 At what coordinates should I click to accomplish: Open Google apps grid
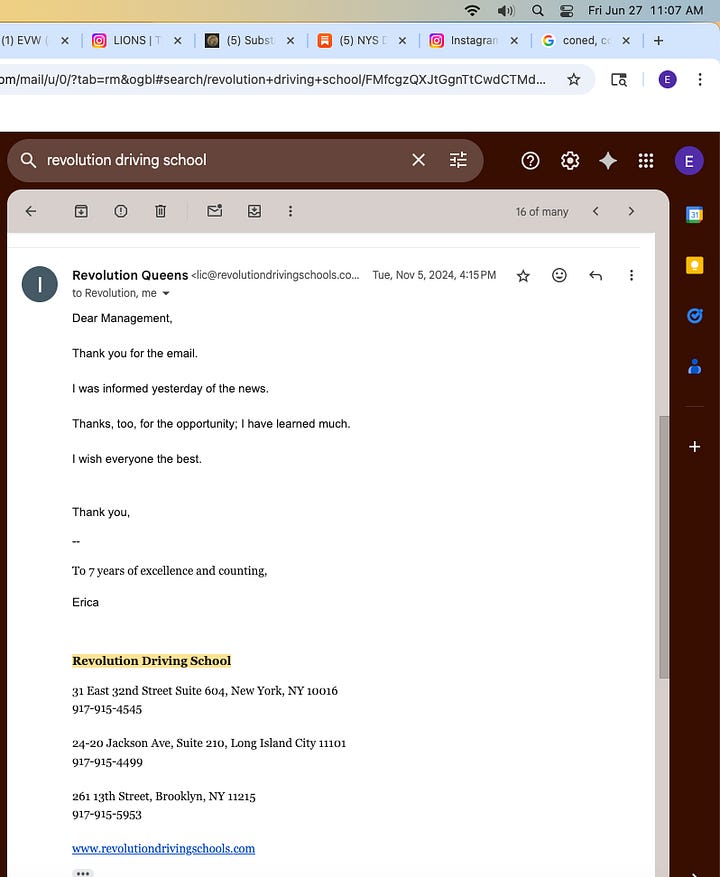click(x=646, y=161)
